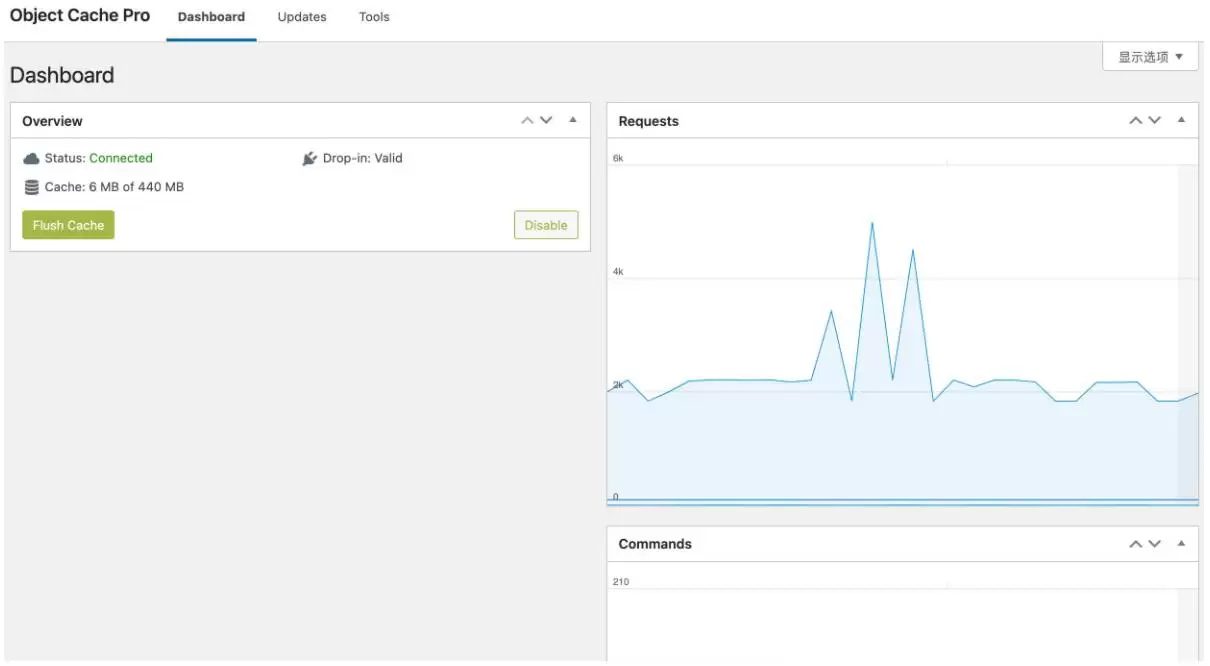1210x666 pixels.
Task: Move Requests panel down arrow
Action: (x=1154, y=120)
